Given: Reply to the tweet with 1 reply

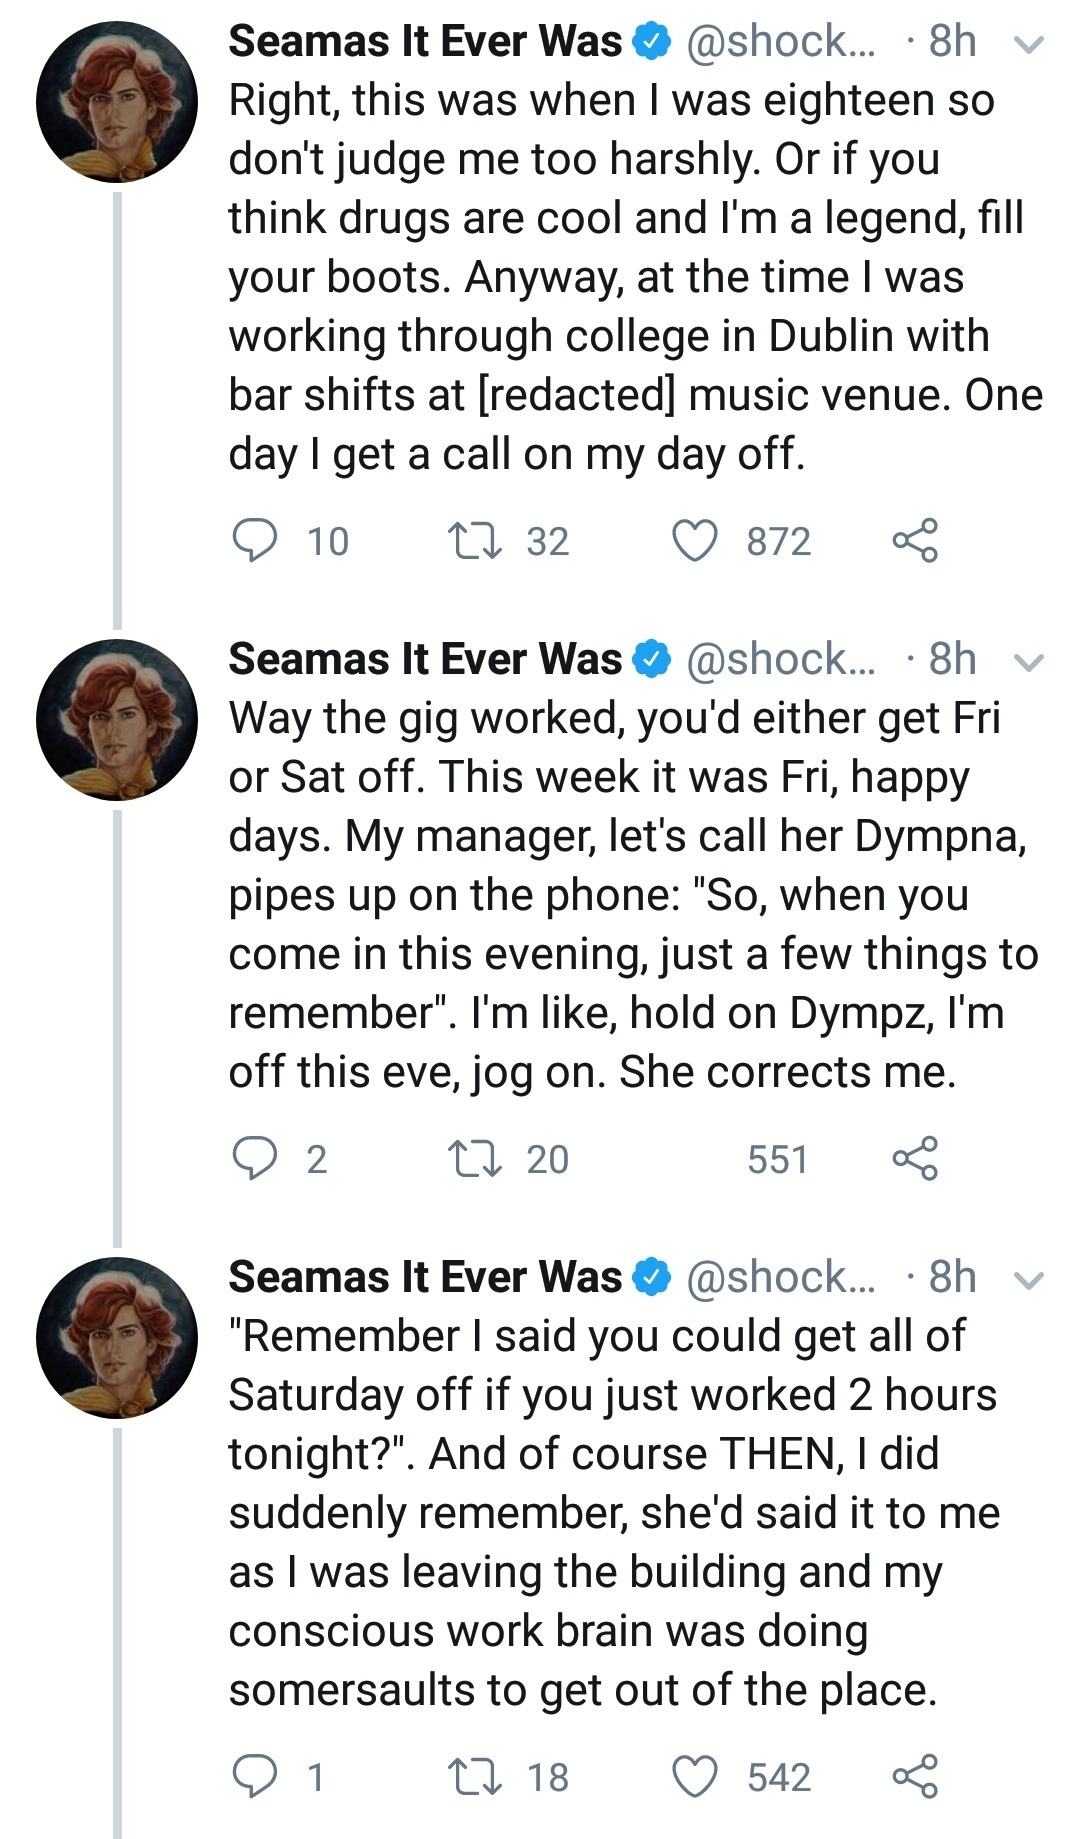Looking at the screenshot, I should [x=256, y=1777].
